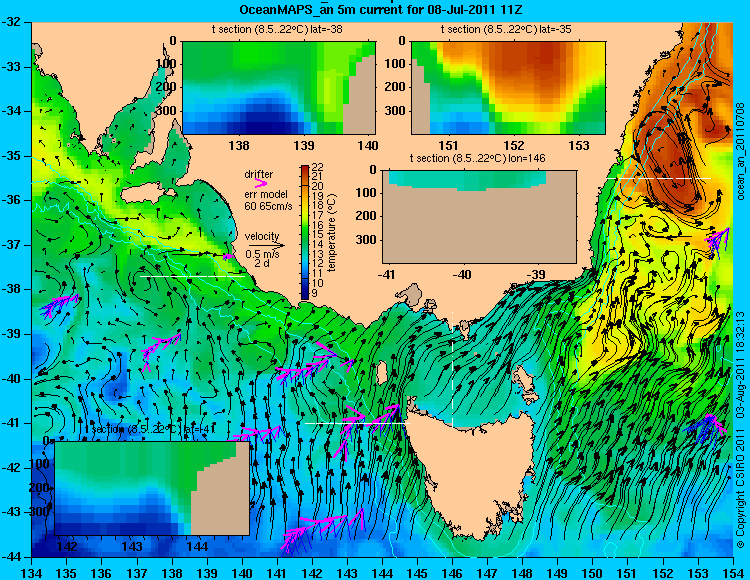The height and width of the screenshot is (580, 750).
Task: Click the black velocity scale arrow in legend
Action: [266, 245]
